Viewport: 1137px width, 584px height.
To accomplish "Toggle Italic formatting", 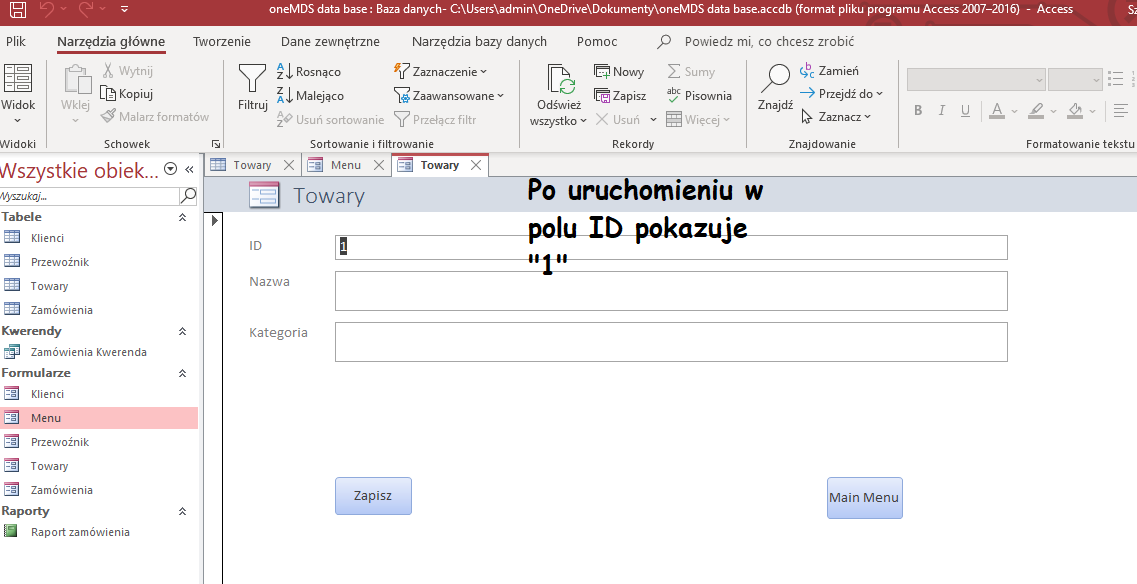I will [941, 110].
